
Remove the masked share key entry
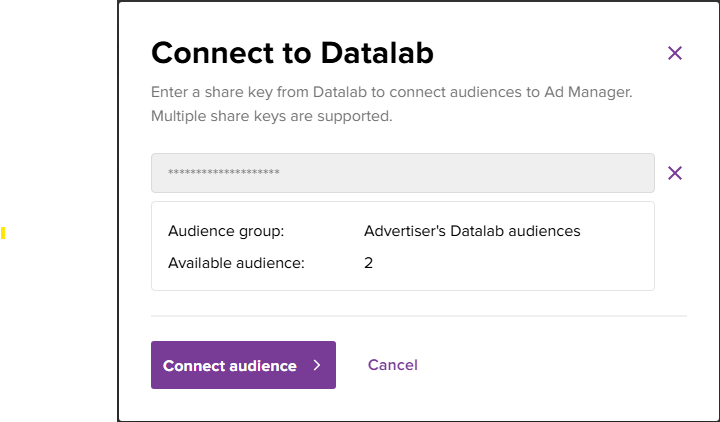click(x=675, y=173)
